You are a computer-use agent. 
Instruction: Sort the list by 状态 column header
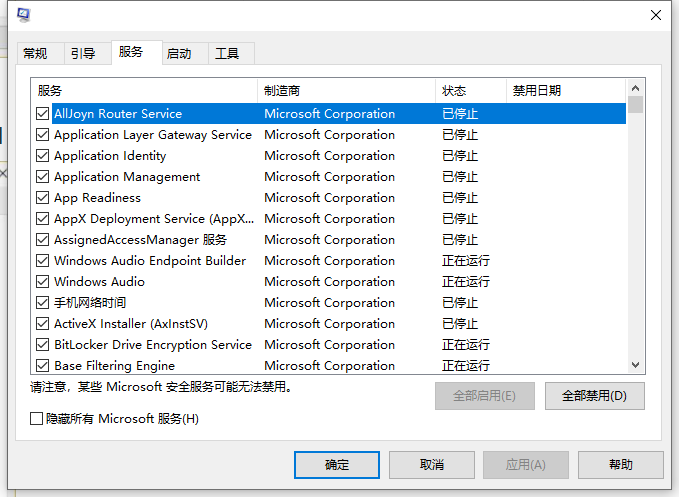[x=470, y=90]
